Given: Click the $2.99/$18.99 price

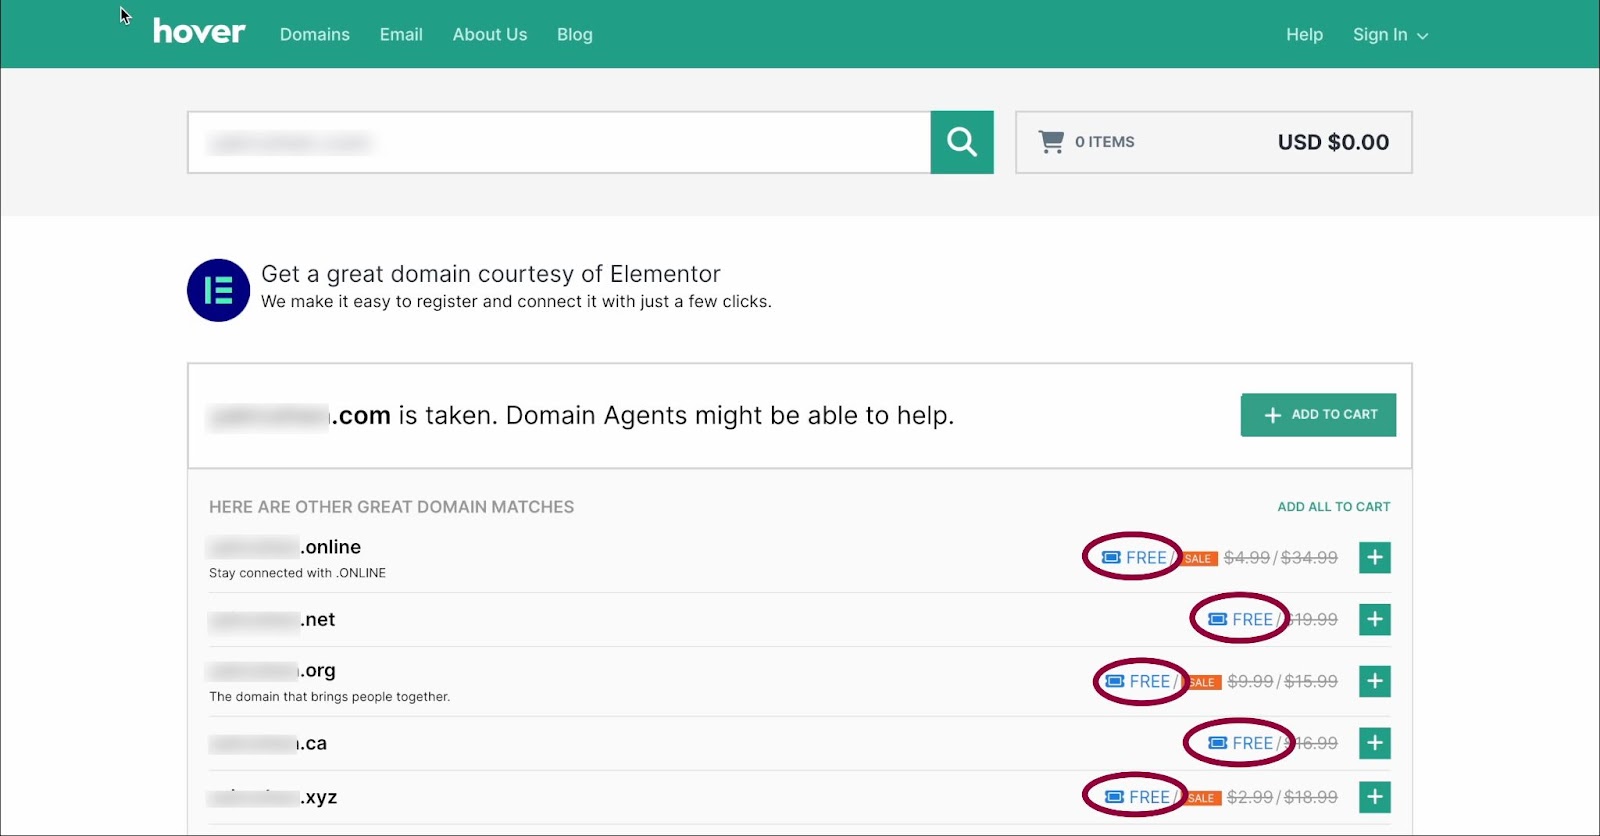Looking at the screenshot, I should (x=1283, y=797).
